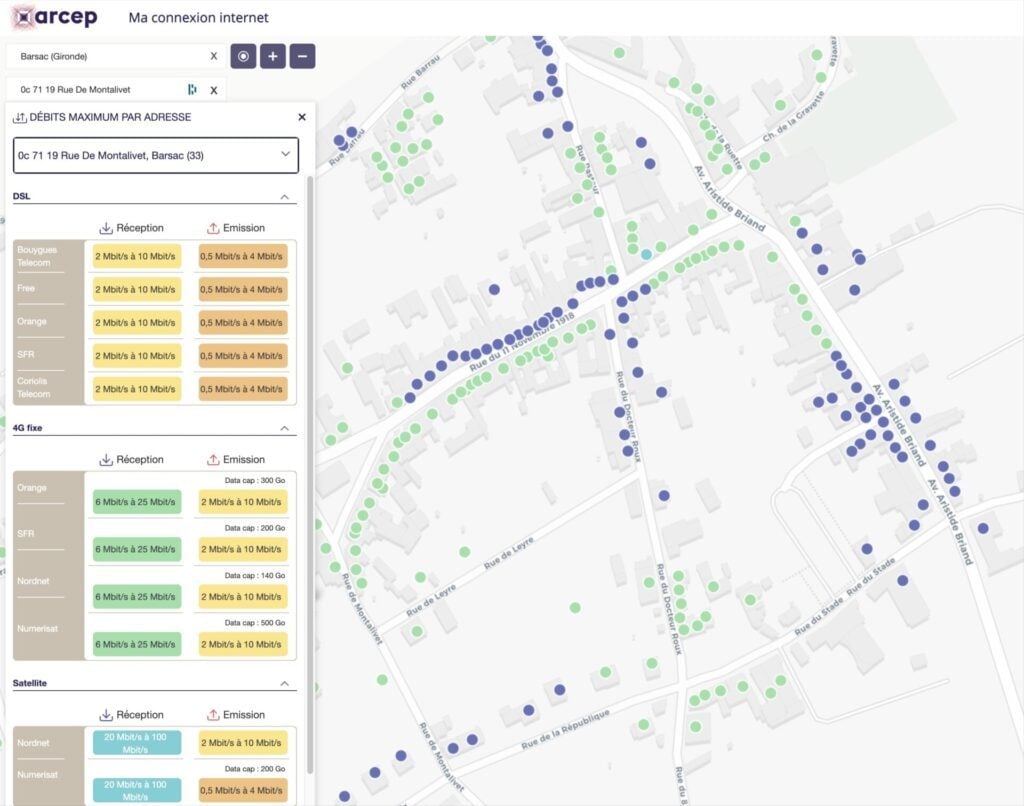Click the Data cap : 300 Go label
Viewport: 1024px width, 806px height.
tap(255, 481)
